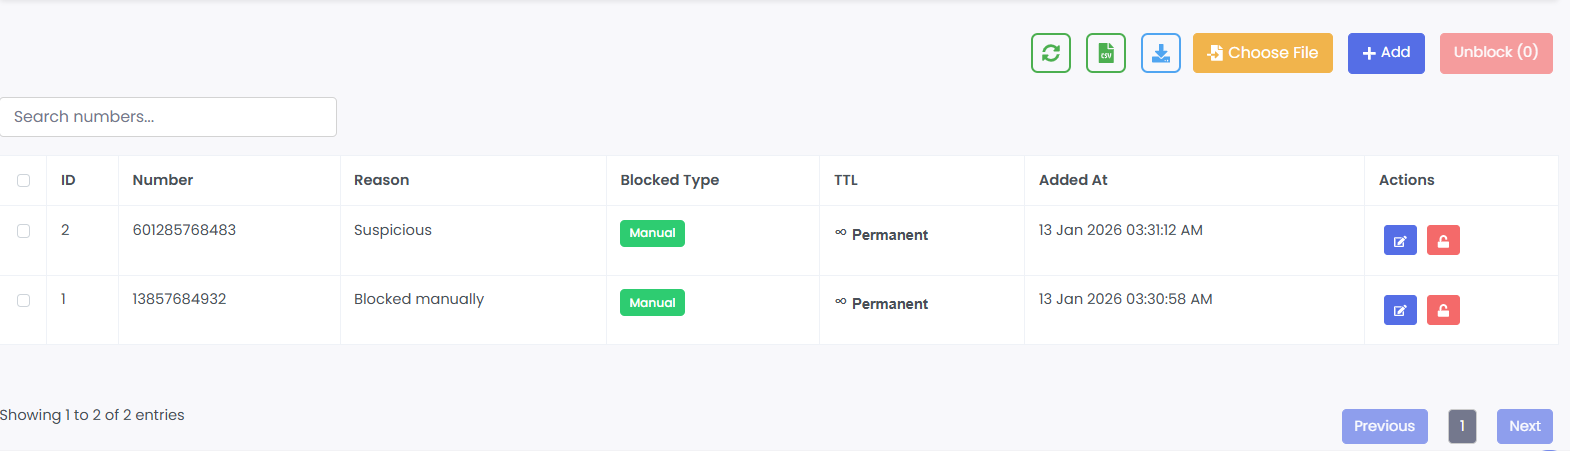Toggle the select-all checkbox in header
1570x451 pixels.
(x=24, y=181)
